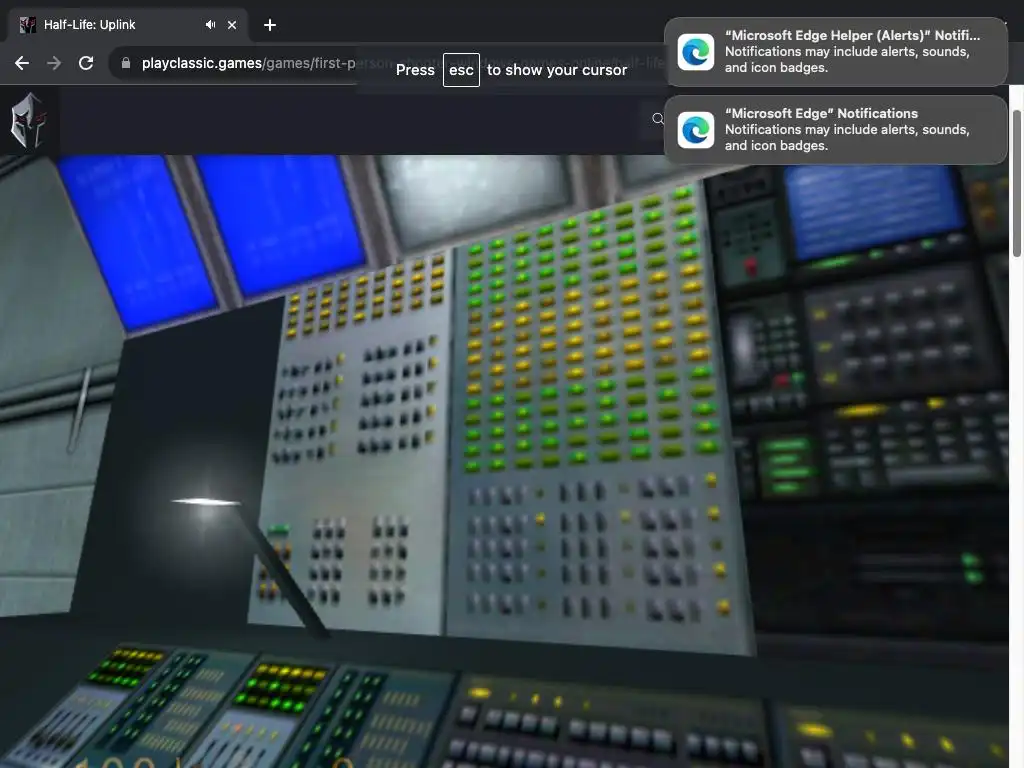Click the lock icon beside the URL

pyautogui.click(x=126, y=63)
